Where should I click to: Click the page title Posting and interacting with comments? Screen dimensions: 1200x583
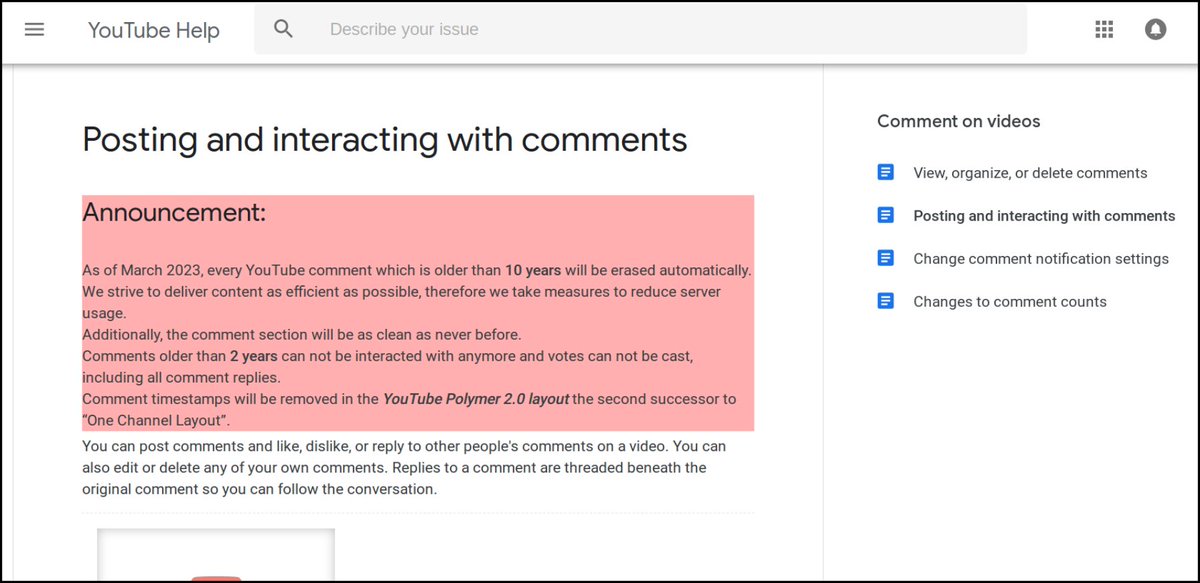click(385, 139)
